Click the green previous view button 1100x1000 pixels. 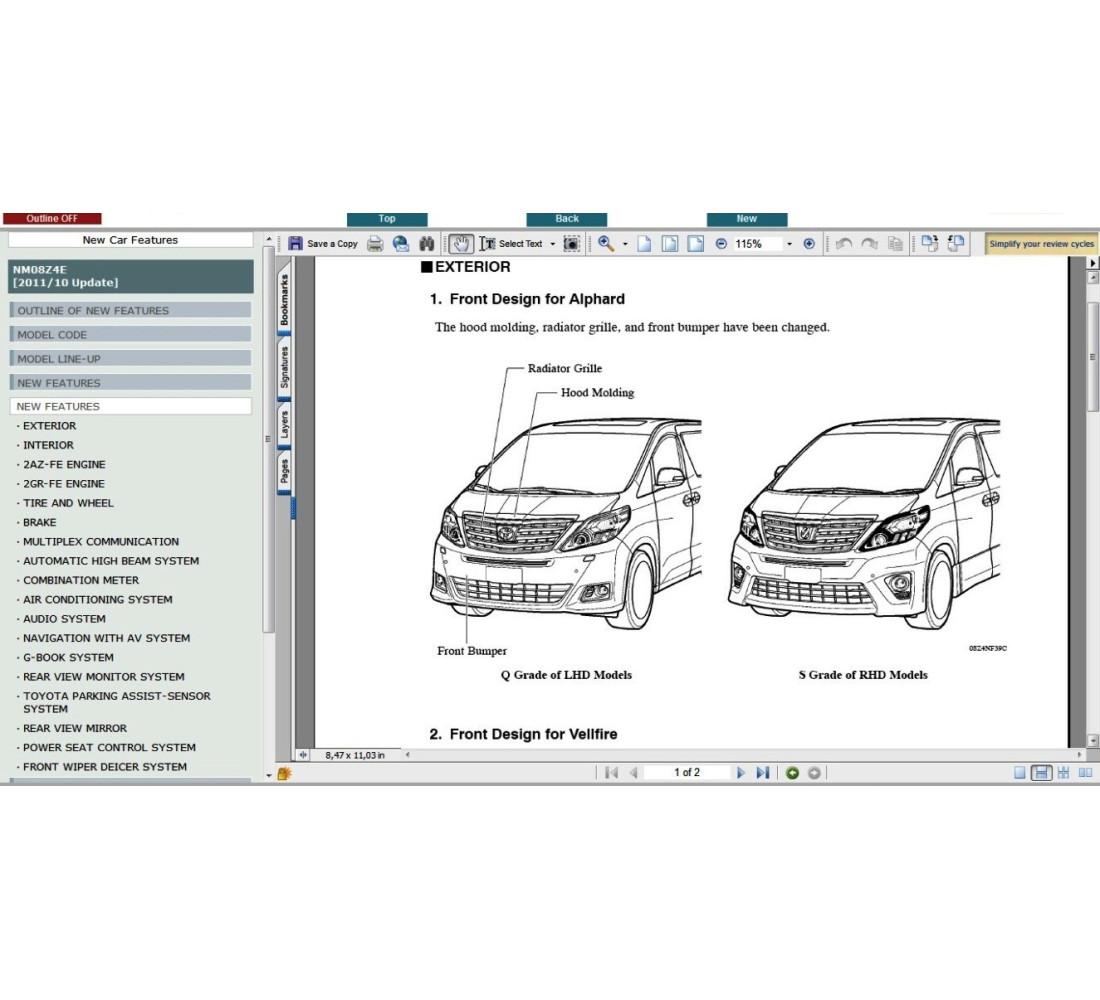pos(793,773)
